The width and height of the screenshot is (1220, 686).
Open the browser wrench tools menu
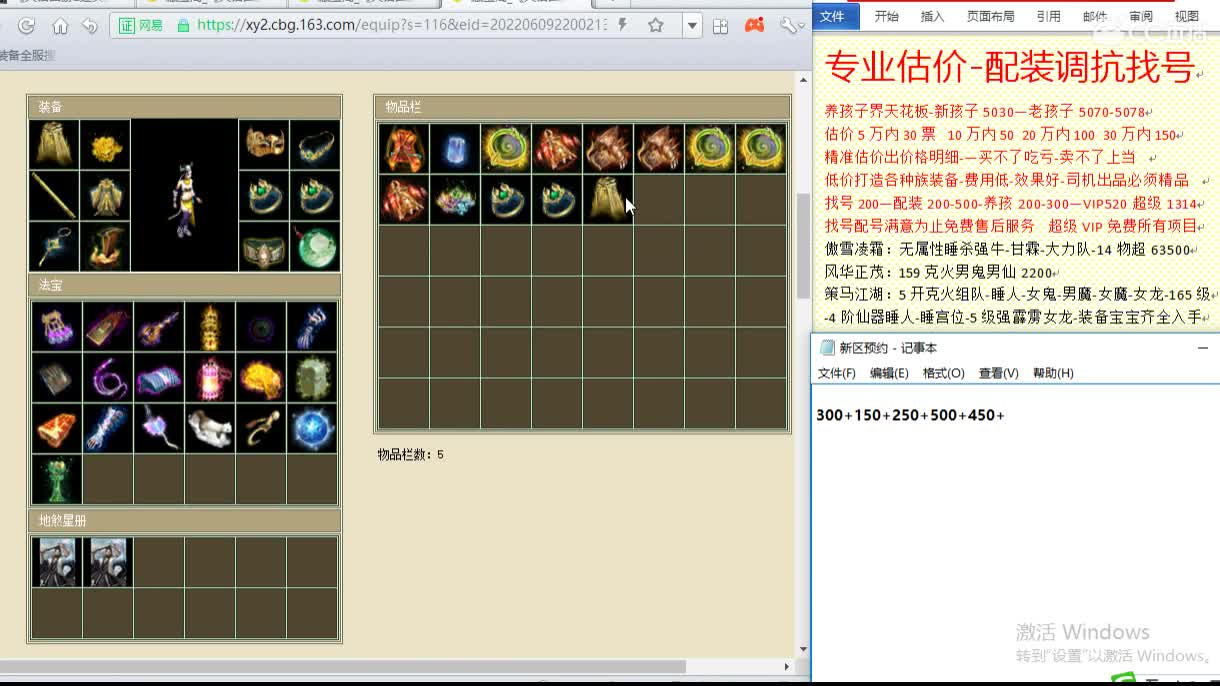click(789, 25)
